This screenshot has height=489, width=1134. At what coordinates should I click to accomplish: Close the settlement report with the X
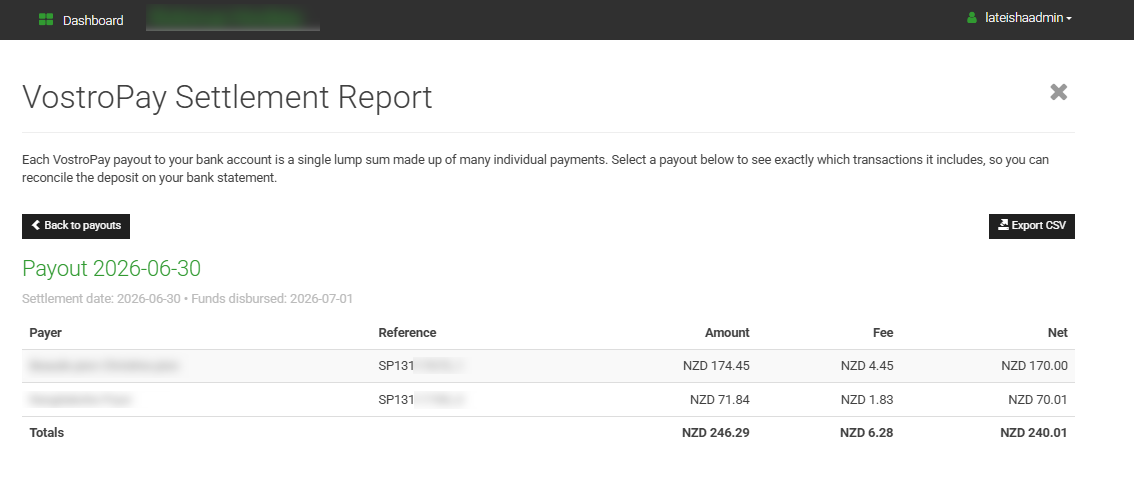(x=1059, y=92)
